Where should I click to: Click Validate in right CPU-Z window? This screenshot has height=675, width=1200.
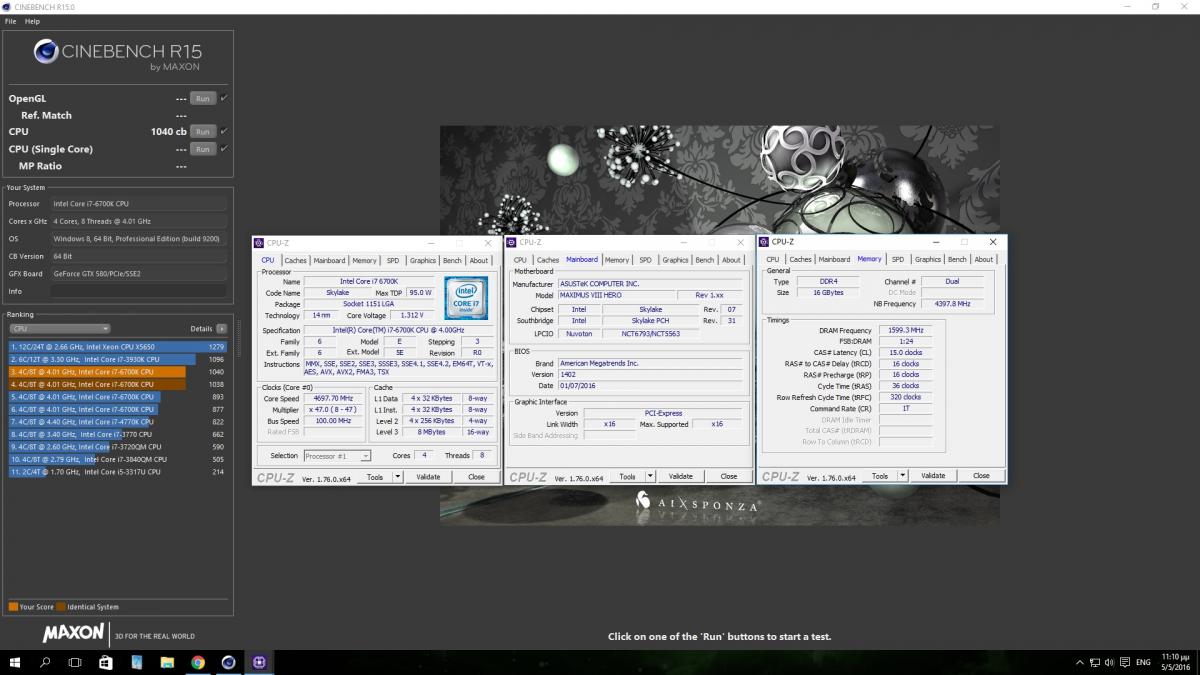tap(933, 476)
